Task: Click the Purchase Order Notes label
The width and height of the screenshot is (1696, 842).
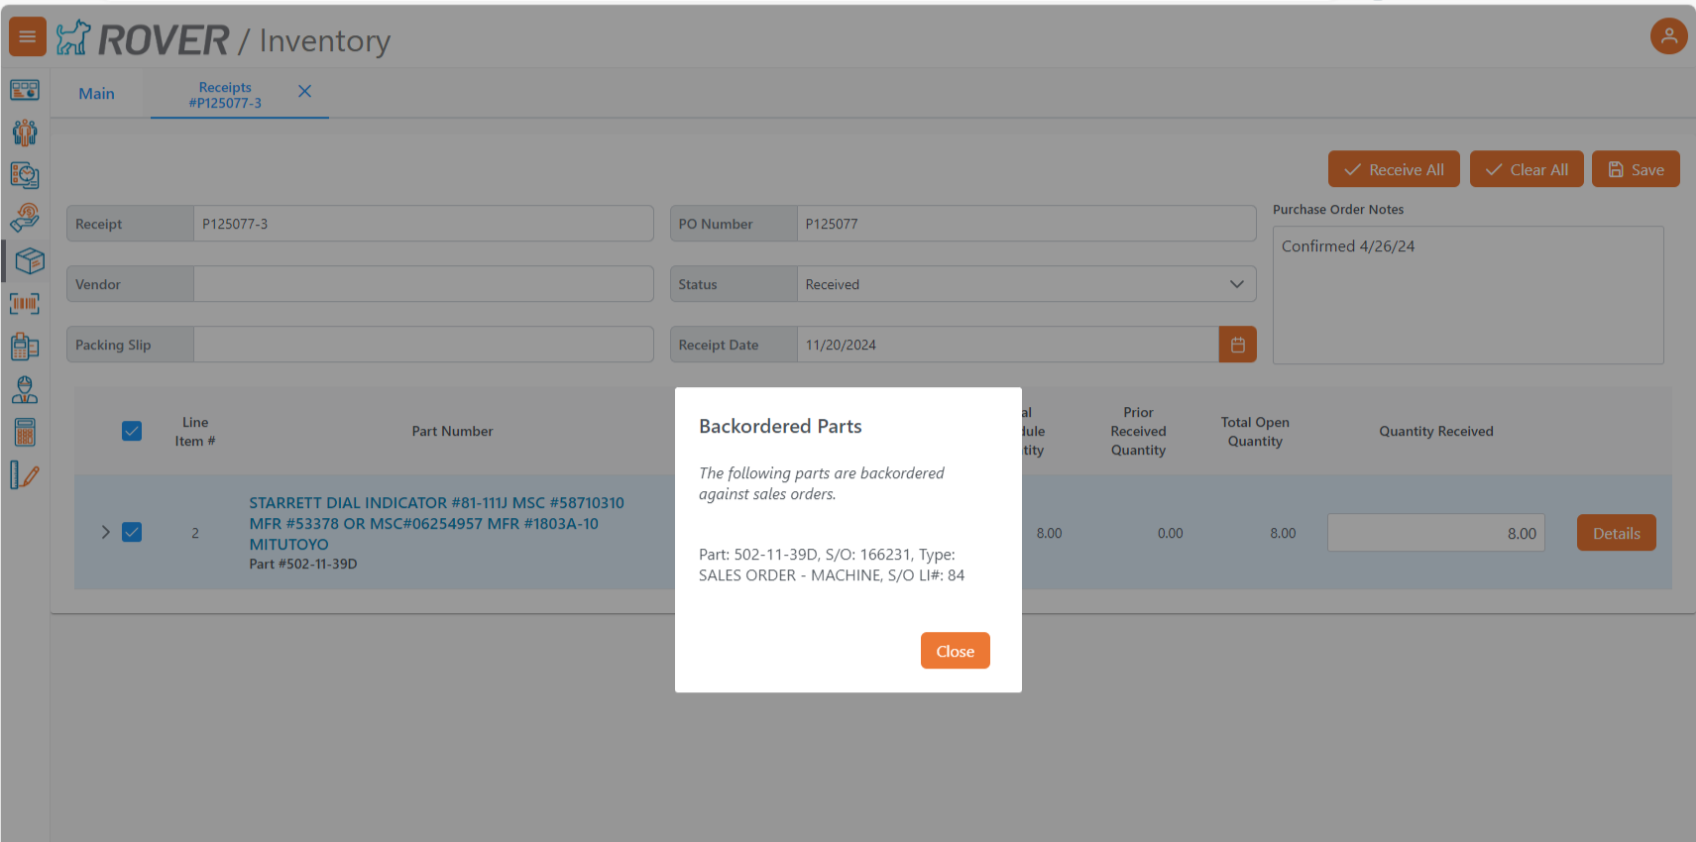Action: point(1338,209)
